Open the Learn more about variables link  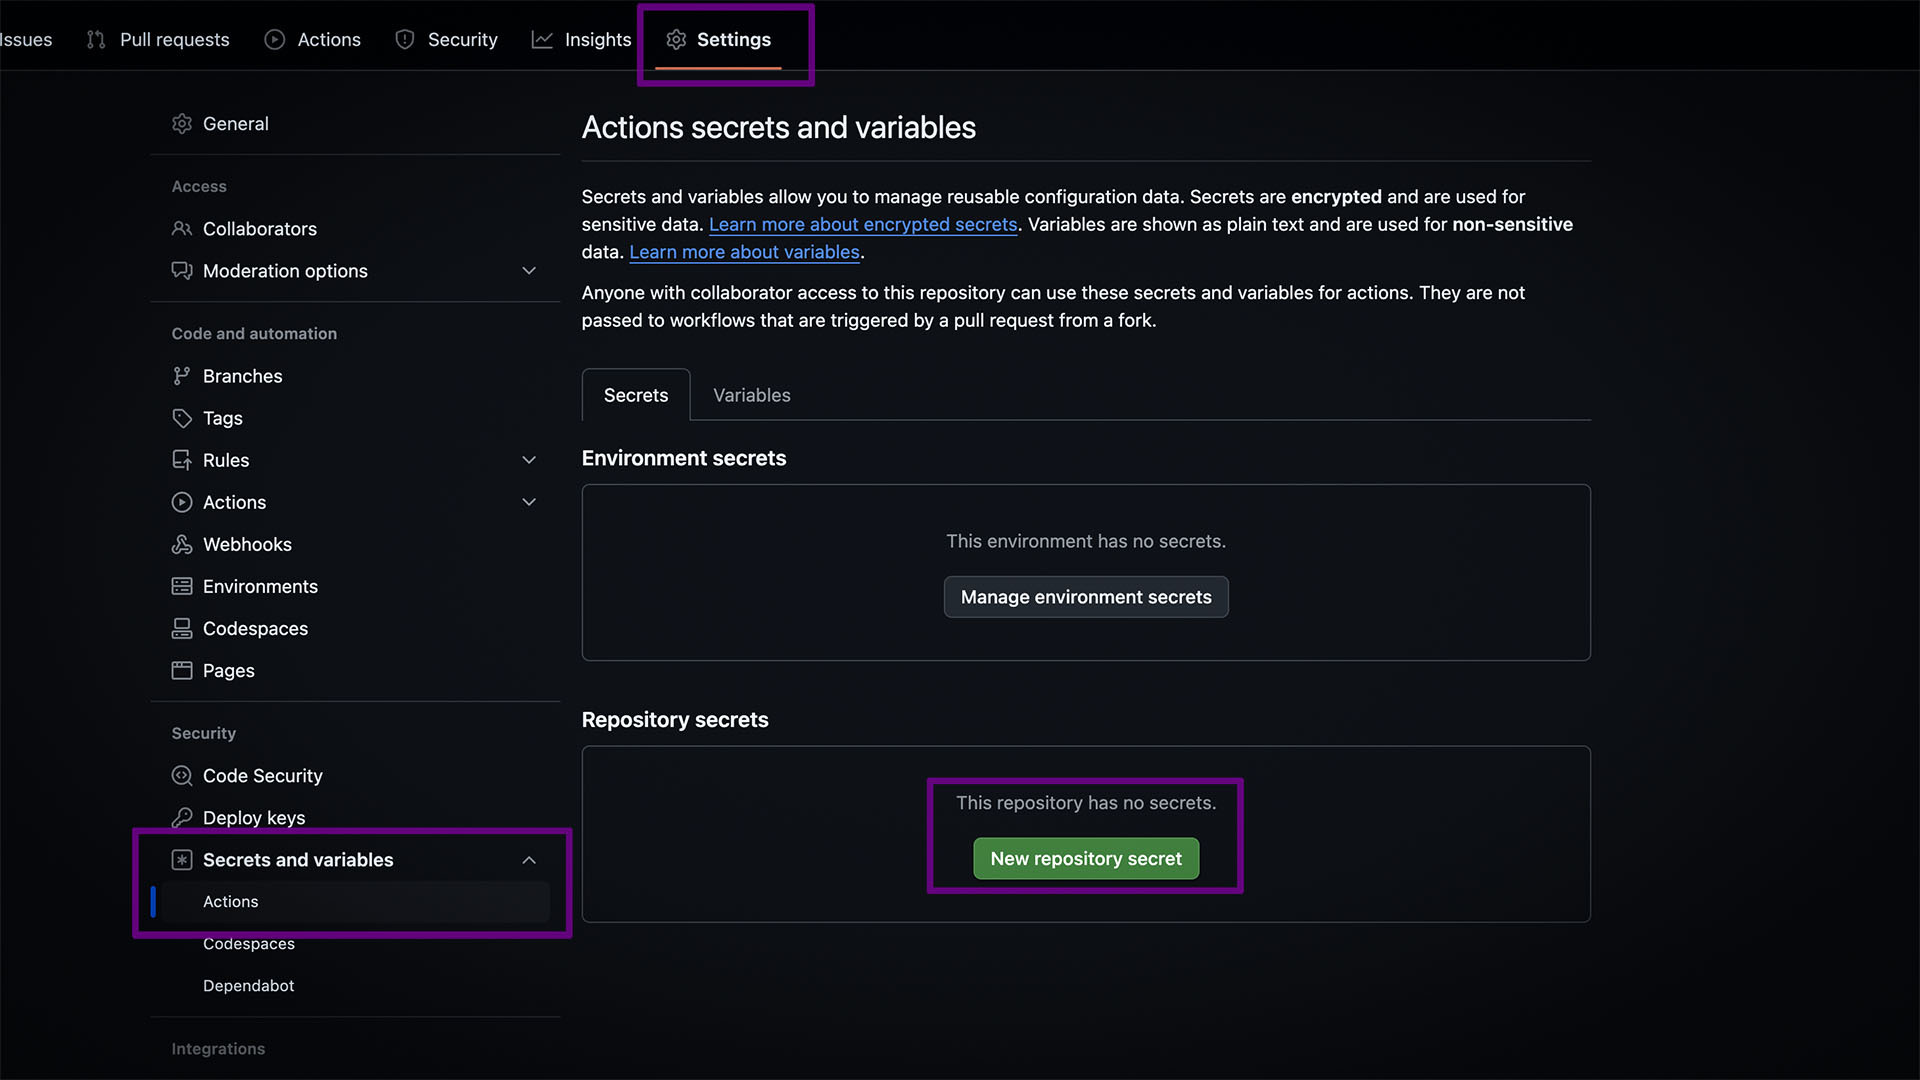744,252
